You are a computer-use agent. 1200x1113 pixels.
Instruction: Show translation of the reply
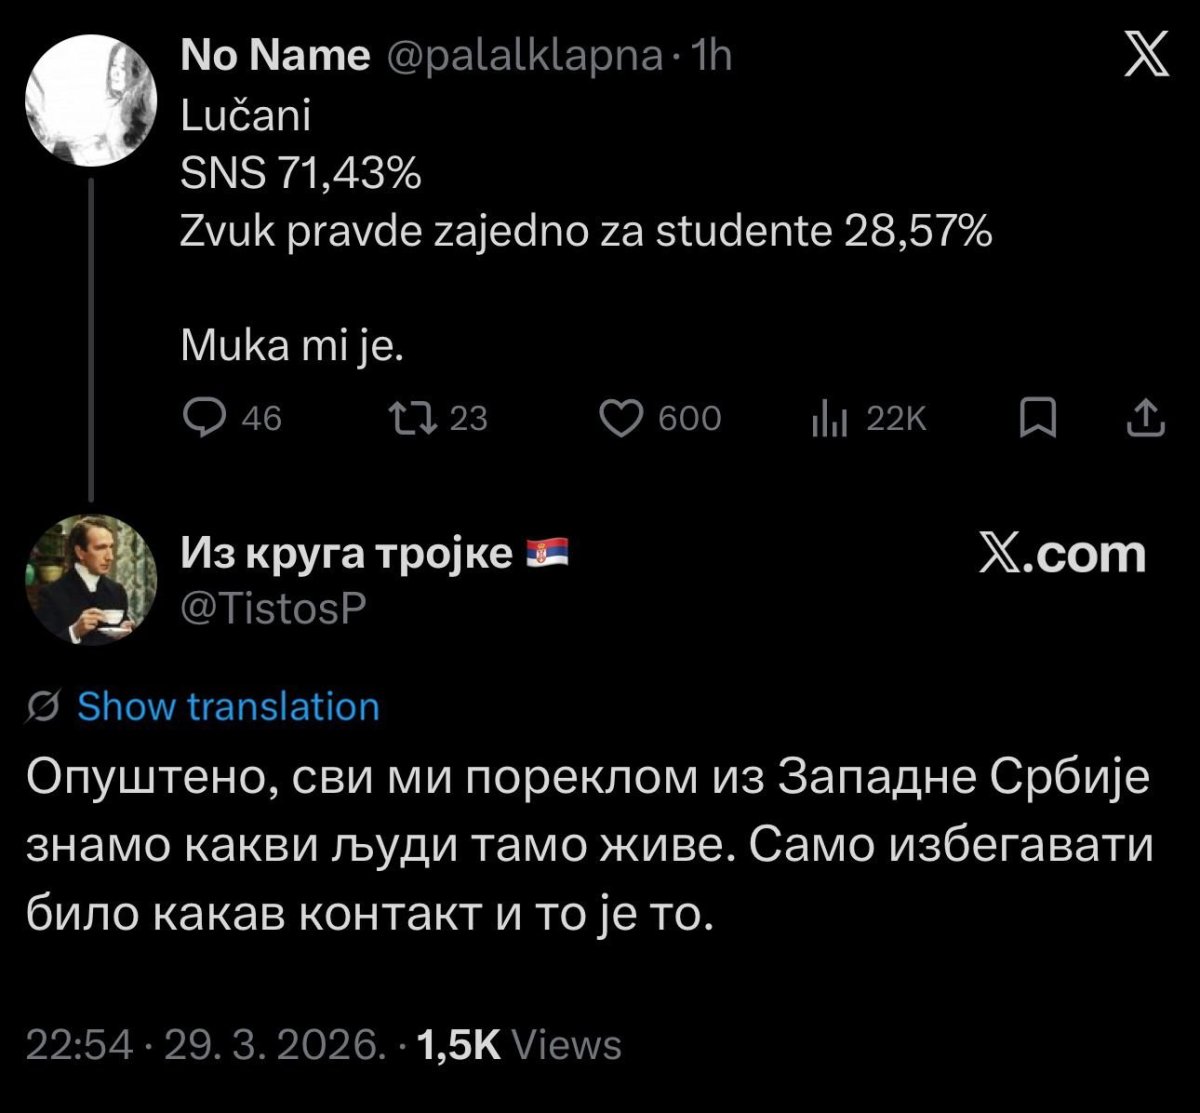228,707
